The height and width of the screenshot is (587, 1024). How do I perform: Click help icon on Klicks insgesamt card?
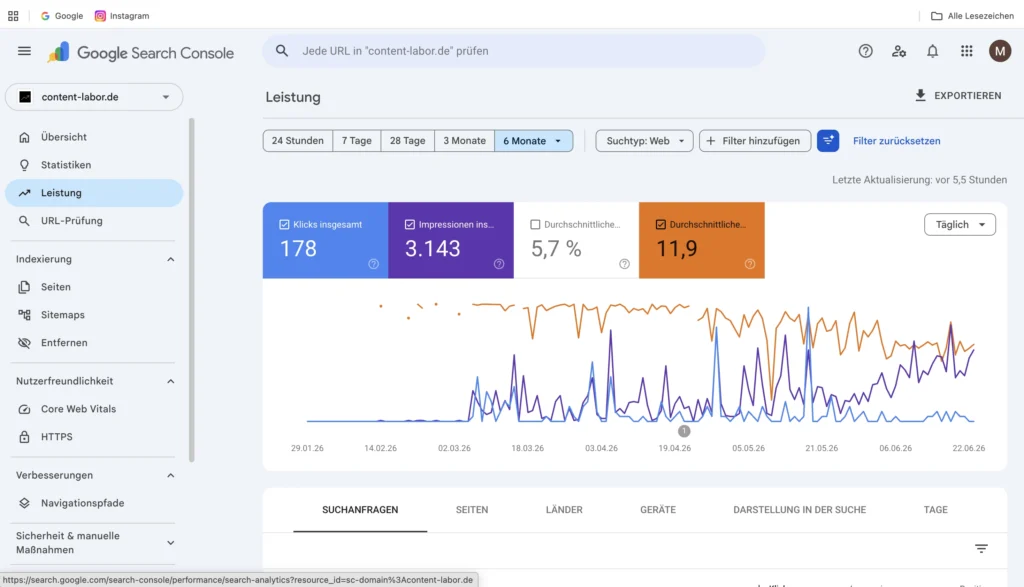(x=374, y=264)
